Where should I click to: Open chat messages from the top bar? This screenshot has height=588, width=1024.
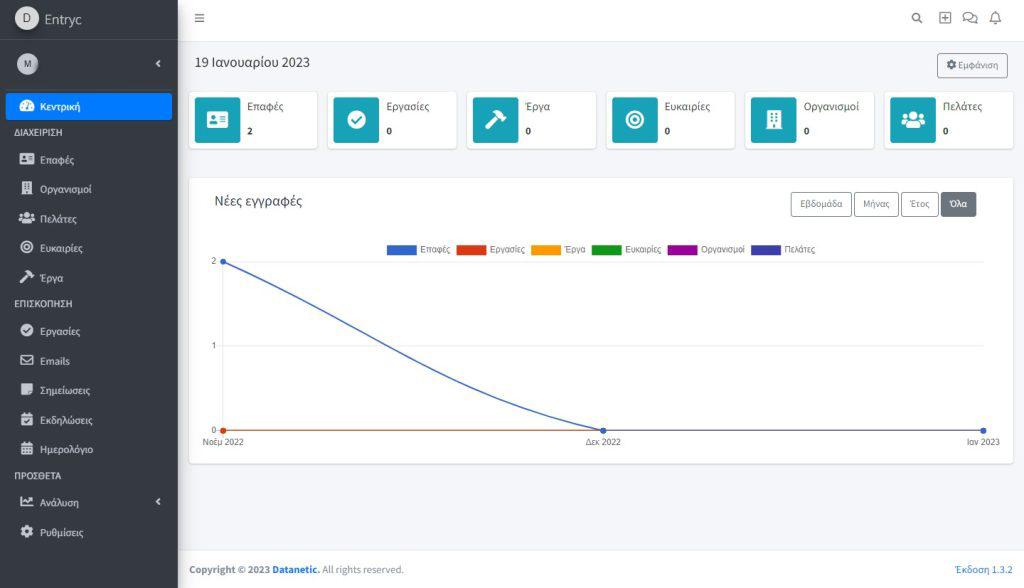click(x=969, y=17)
